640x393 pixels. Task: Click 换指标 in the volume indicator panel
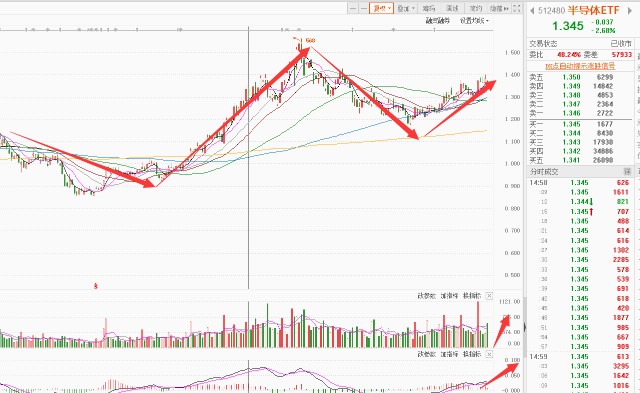point(472,295)
